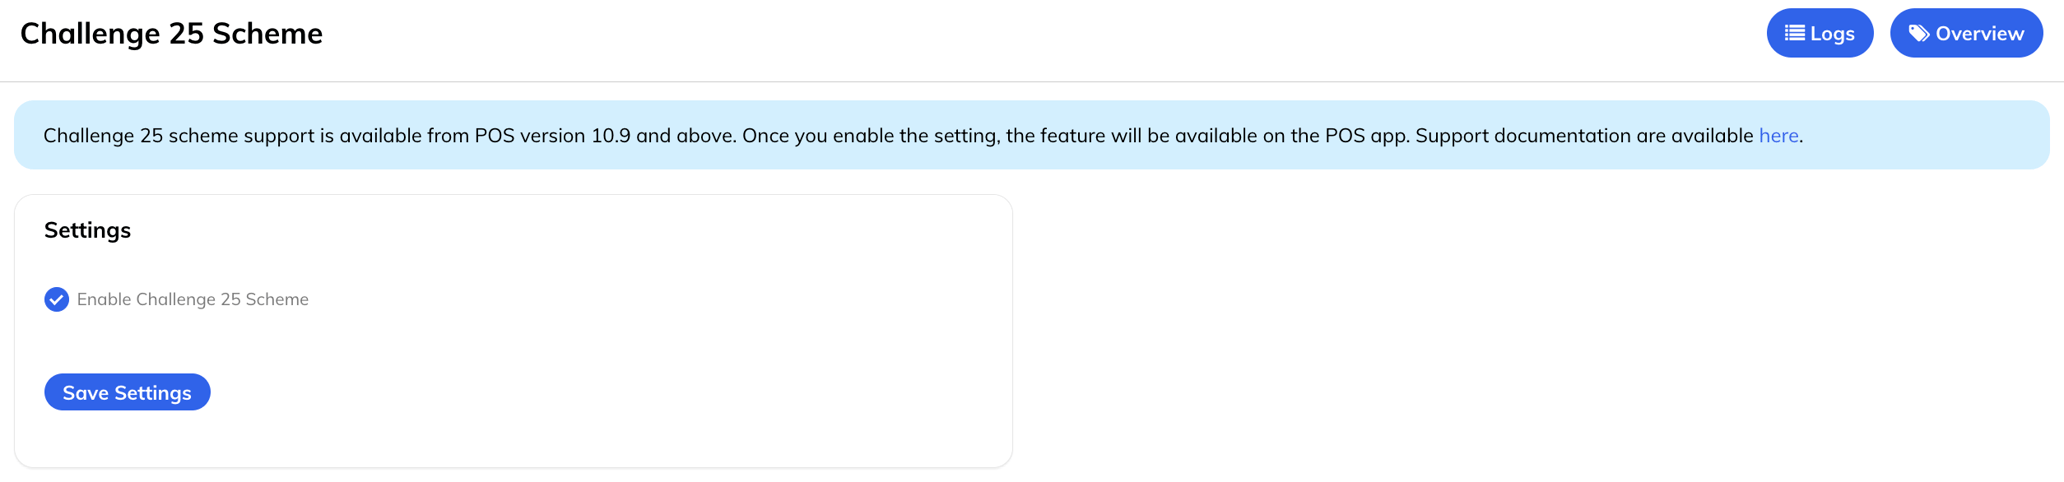The width and height of the screenshot is (2064, 482).
Task: Click the 'Challenge 25 Scheme' page title
Action: [x=171, y=33]
